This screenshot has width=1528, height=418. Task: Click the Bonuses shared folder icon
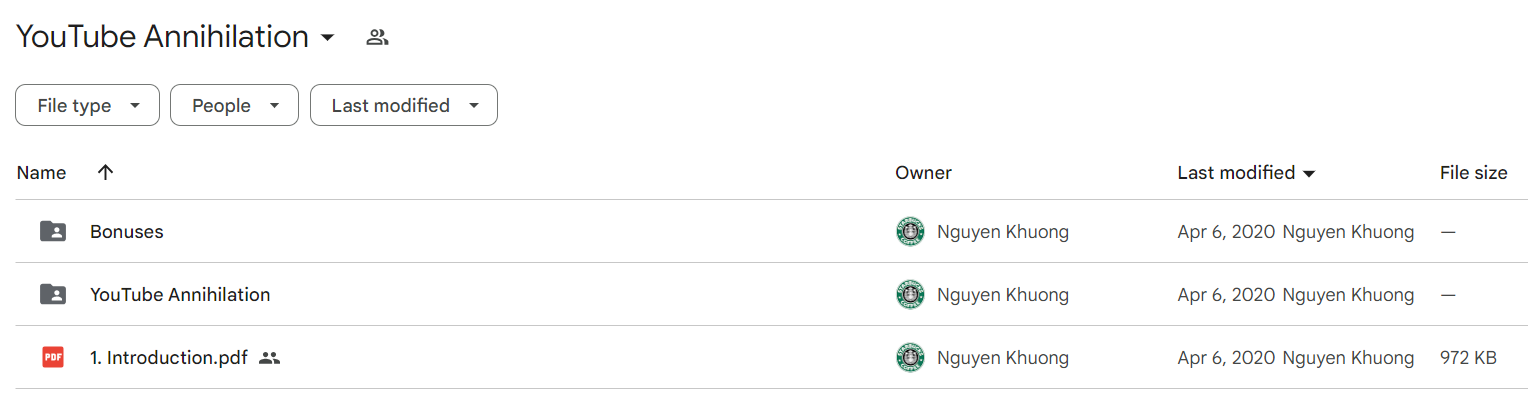52,232
